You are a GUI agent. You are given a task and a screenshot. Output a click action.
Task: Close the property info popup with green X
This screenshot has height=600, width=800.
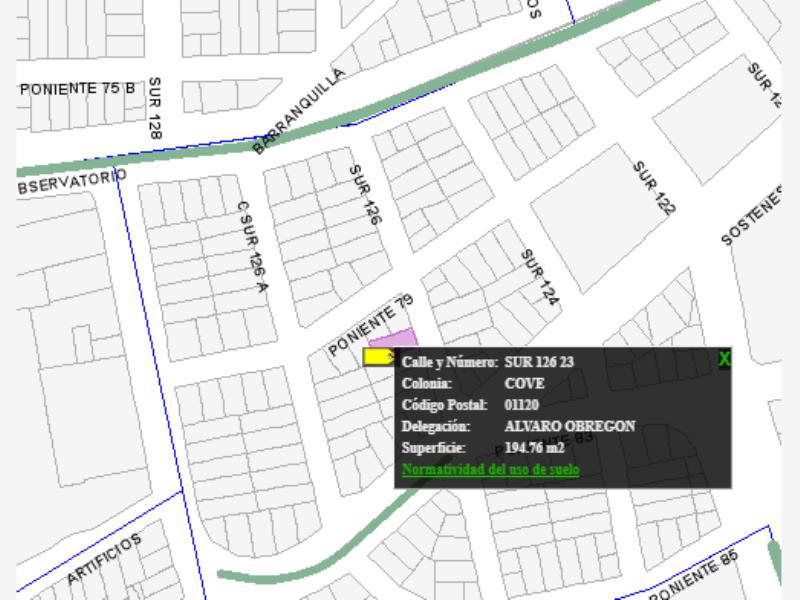click(x=724, y=359)
